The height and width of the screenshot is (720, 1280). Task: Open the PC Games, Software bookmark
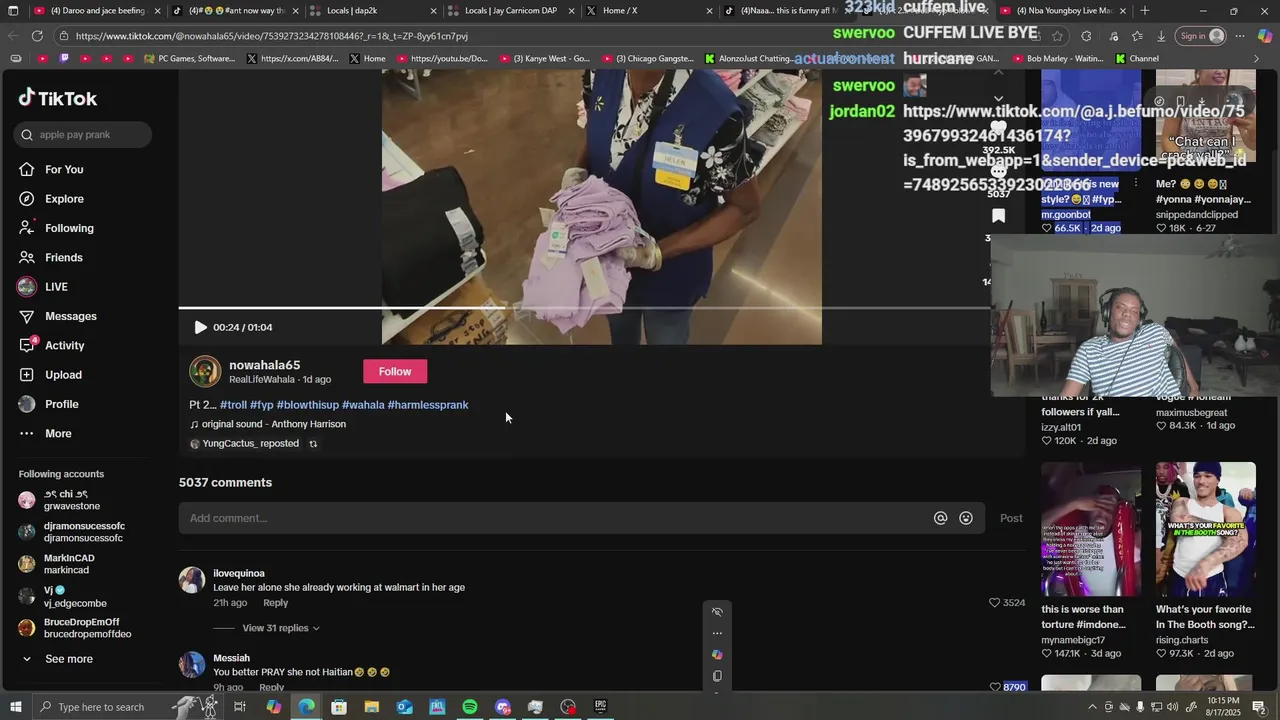190,59
